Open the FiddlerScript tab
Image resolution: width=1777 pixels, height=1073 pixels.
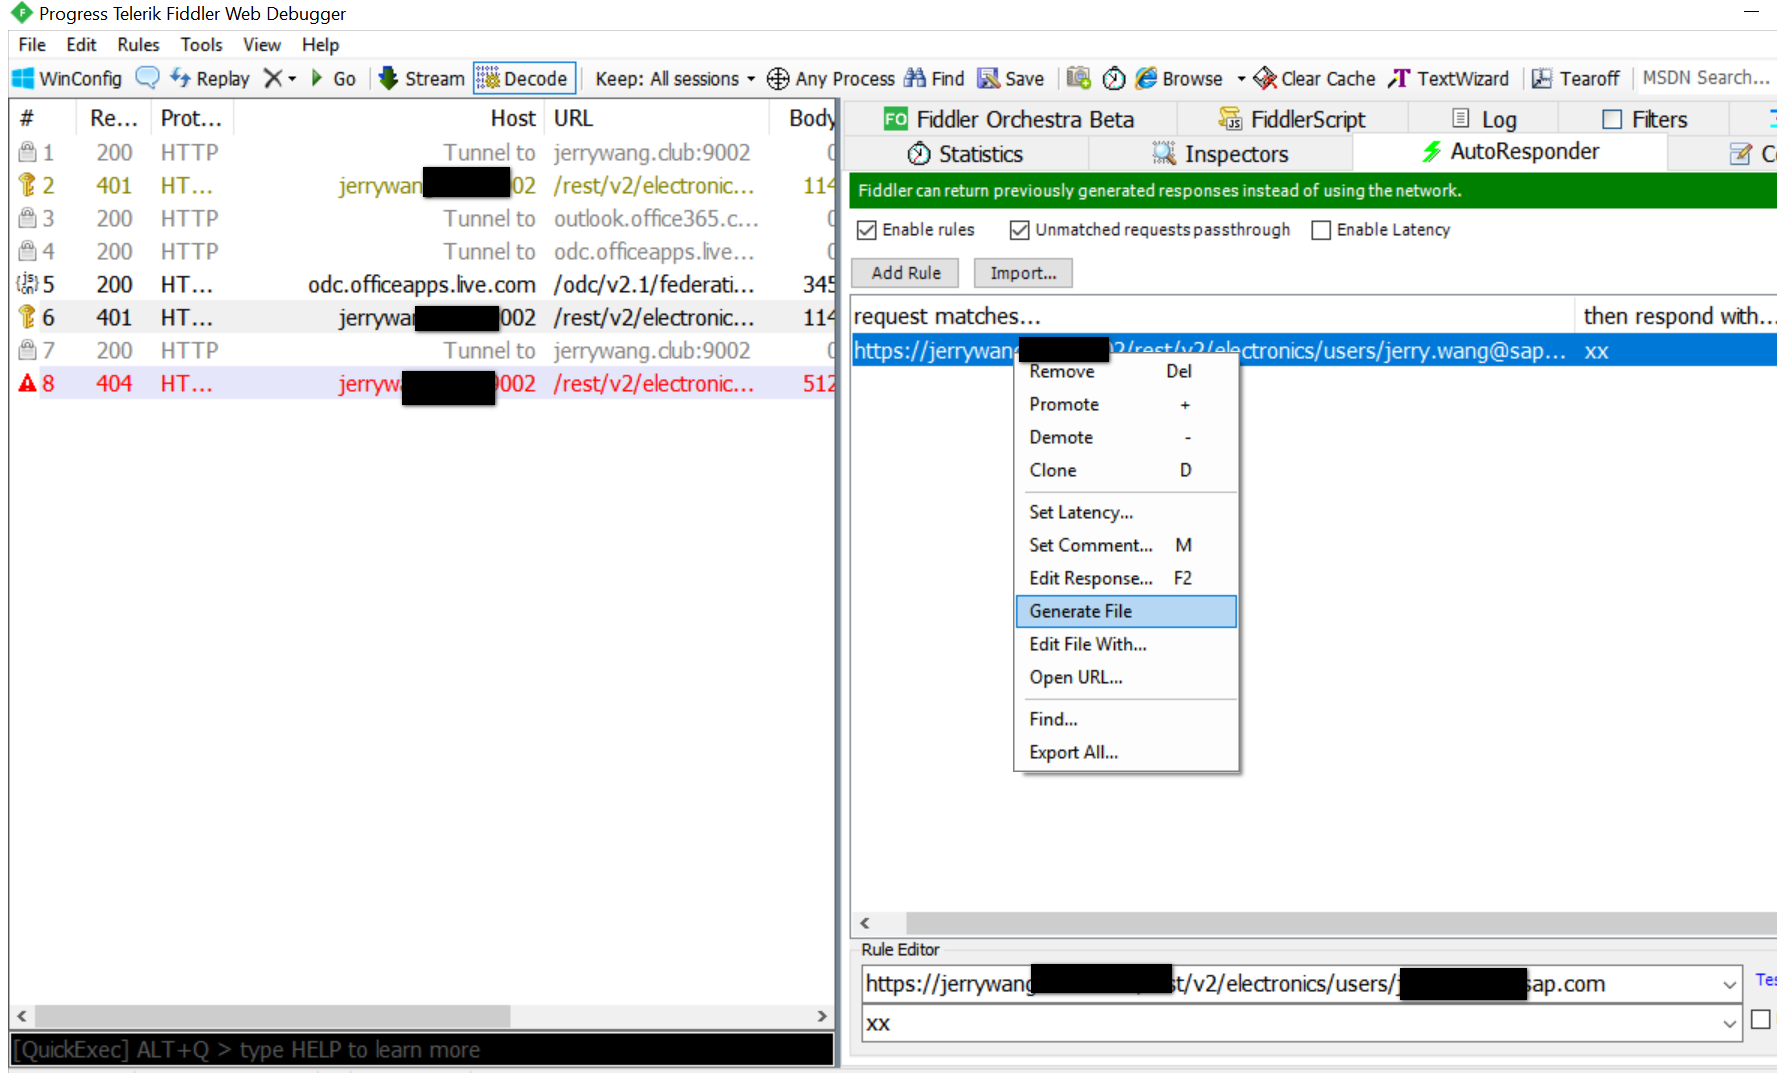(1292, 119)
